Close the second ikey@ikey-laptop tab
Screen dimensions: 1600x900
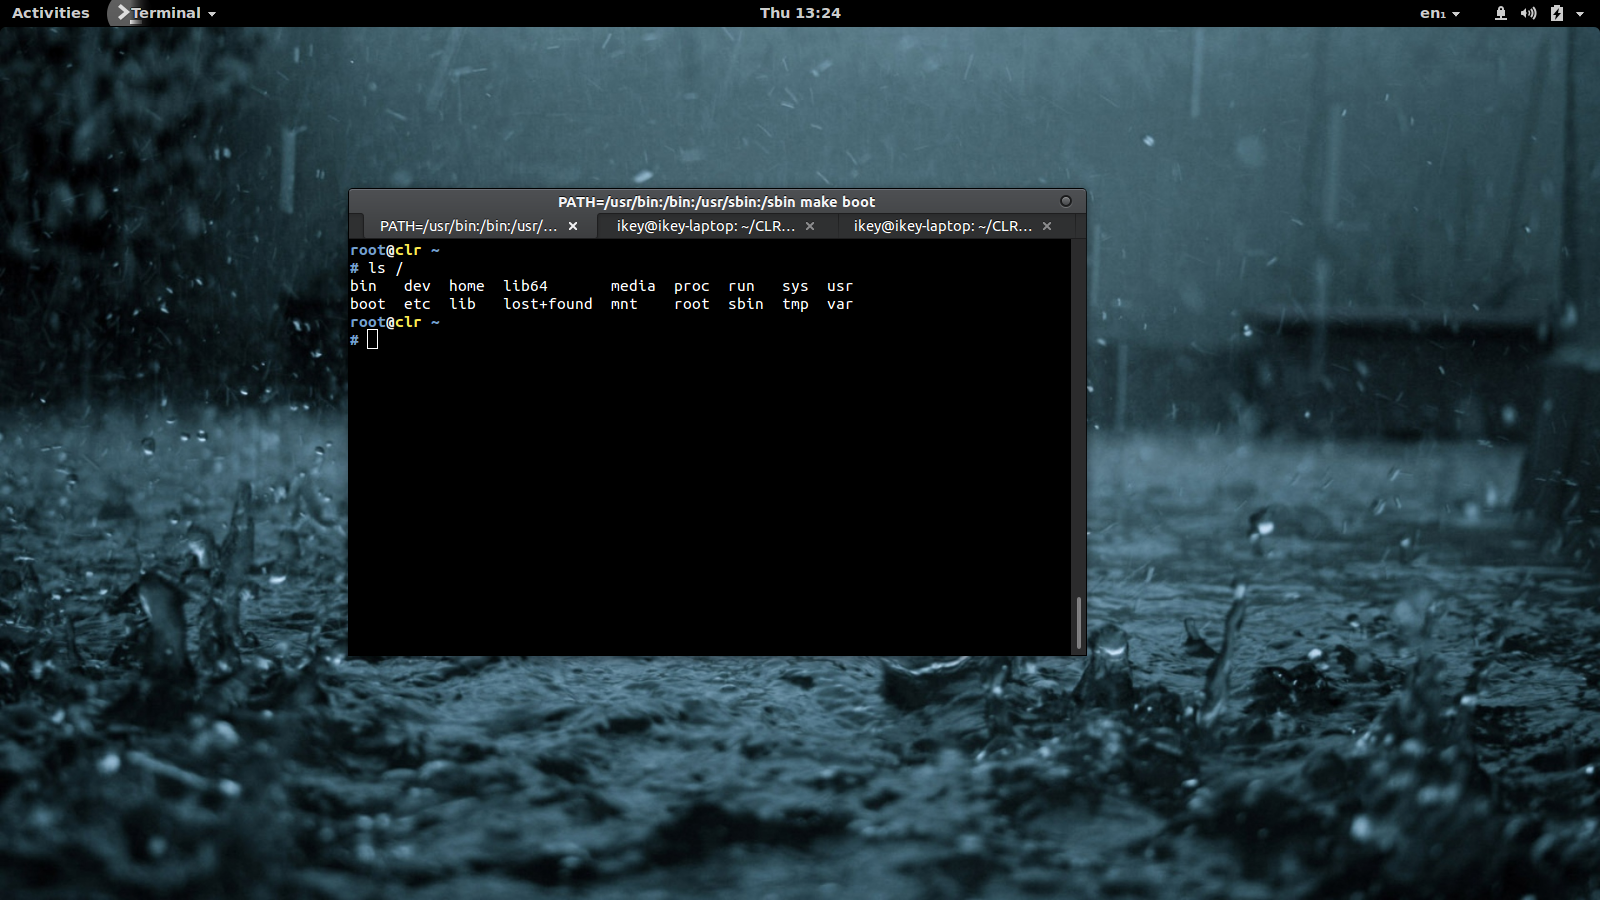point(810,226)
